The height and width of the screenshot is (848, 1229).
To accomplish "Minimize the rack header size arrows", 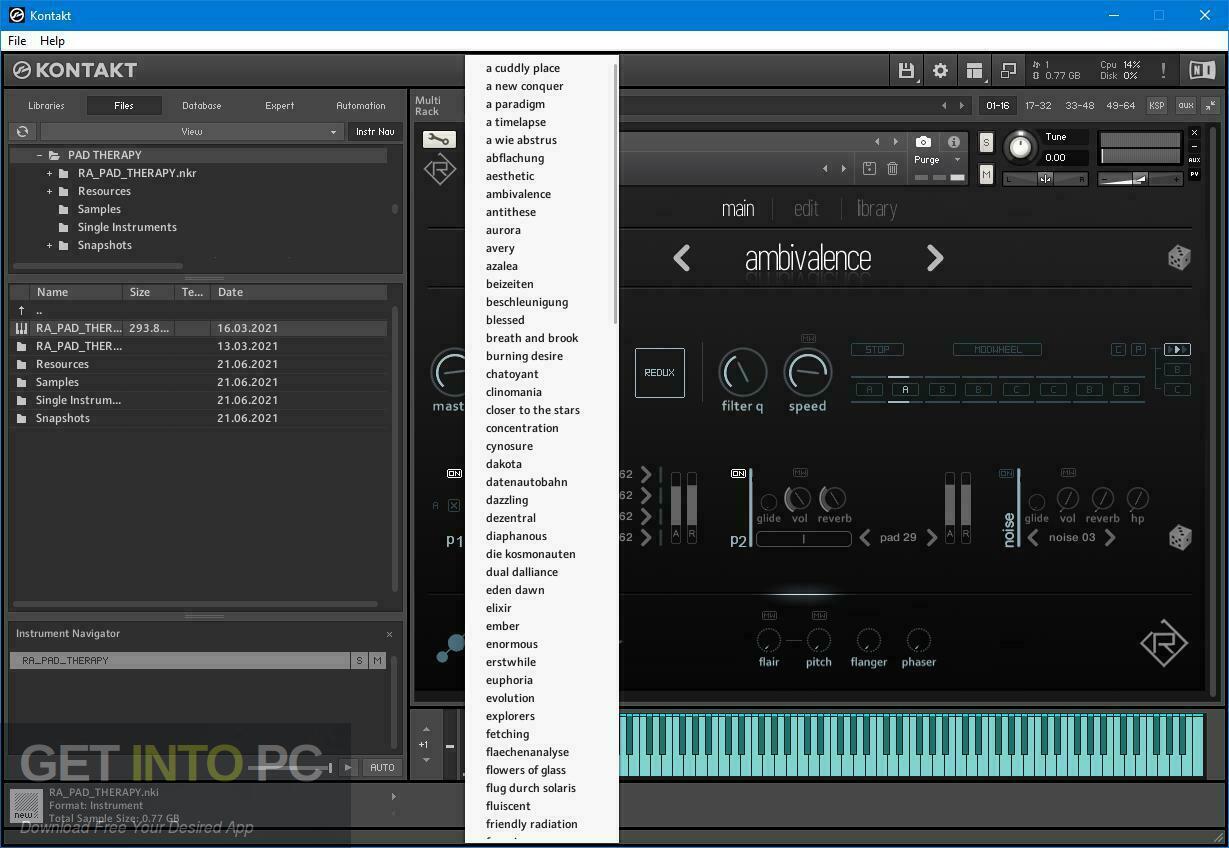I will point(1210,105).
